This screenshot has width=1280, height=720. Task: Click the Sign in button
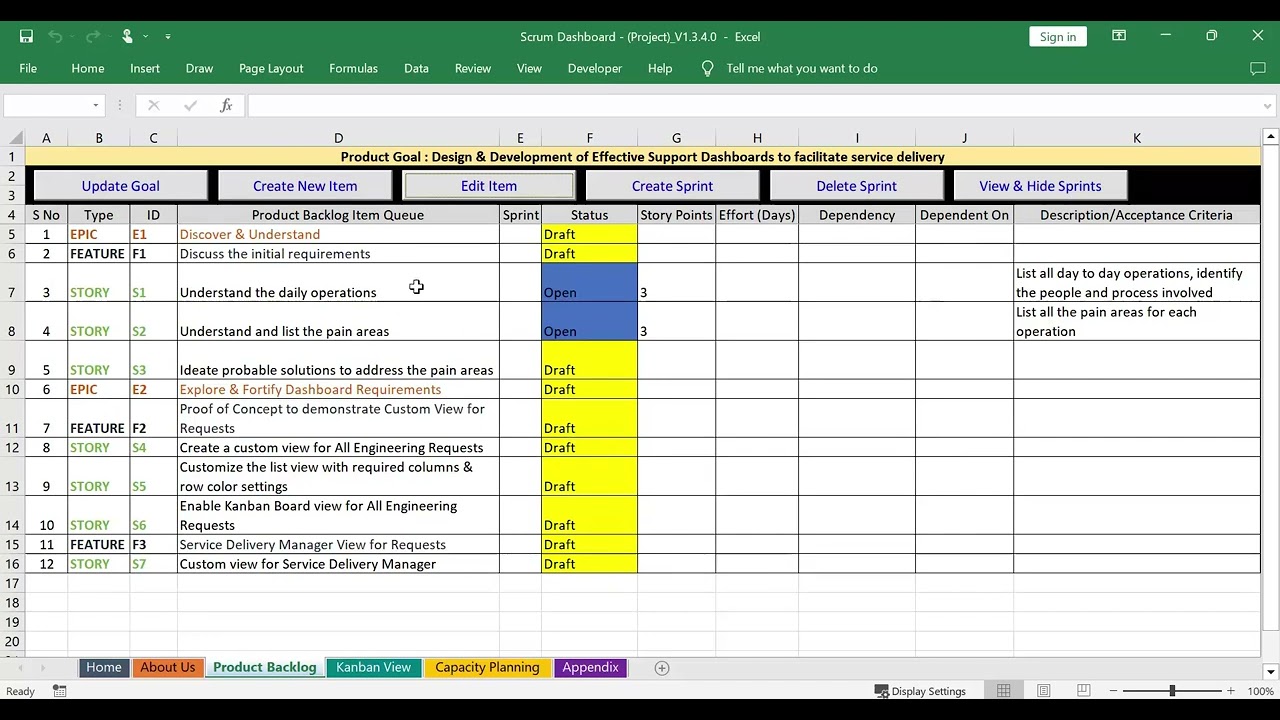(1057, 36)
